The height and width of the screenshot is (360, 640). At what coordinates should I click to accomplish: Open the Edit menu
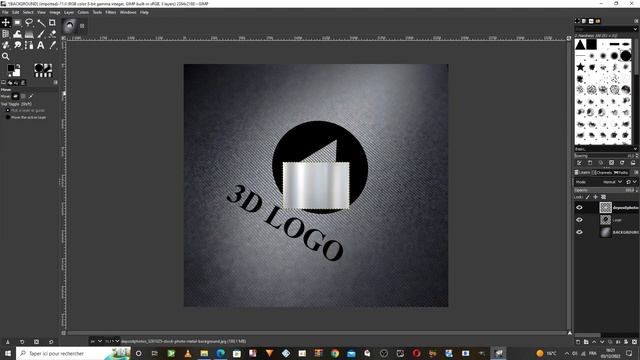(x=16, y=12)
